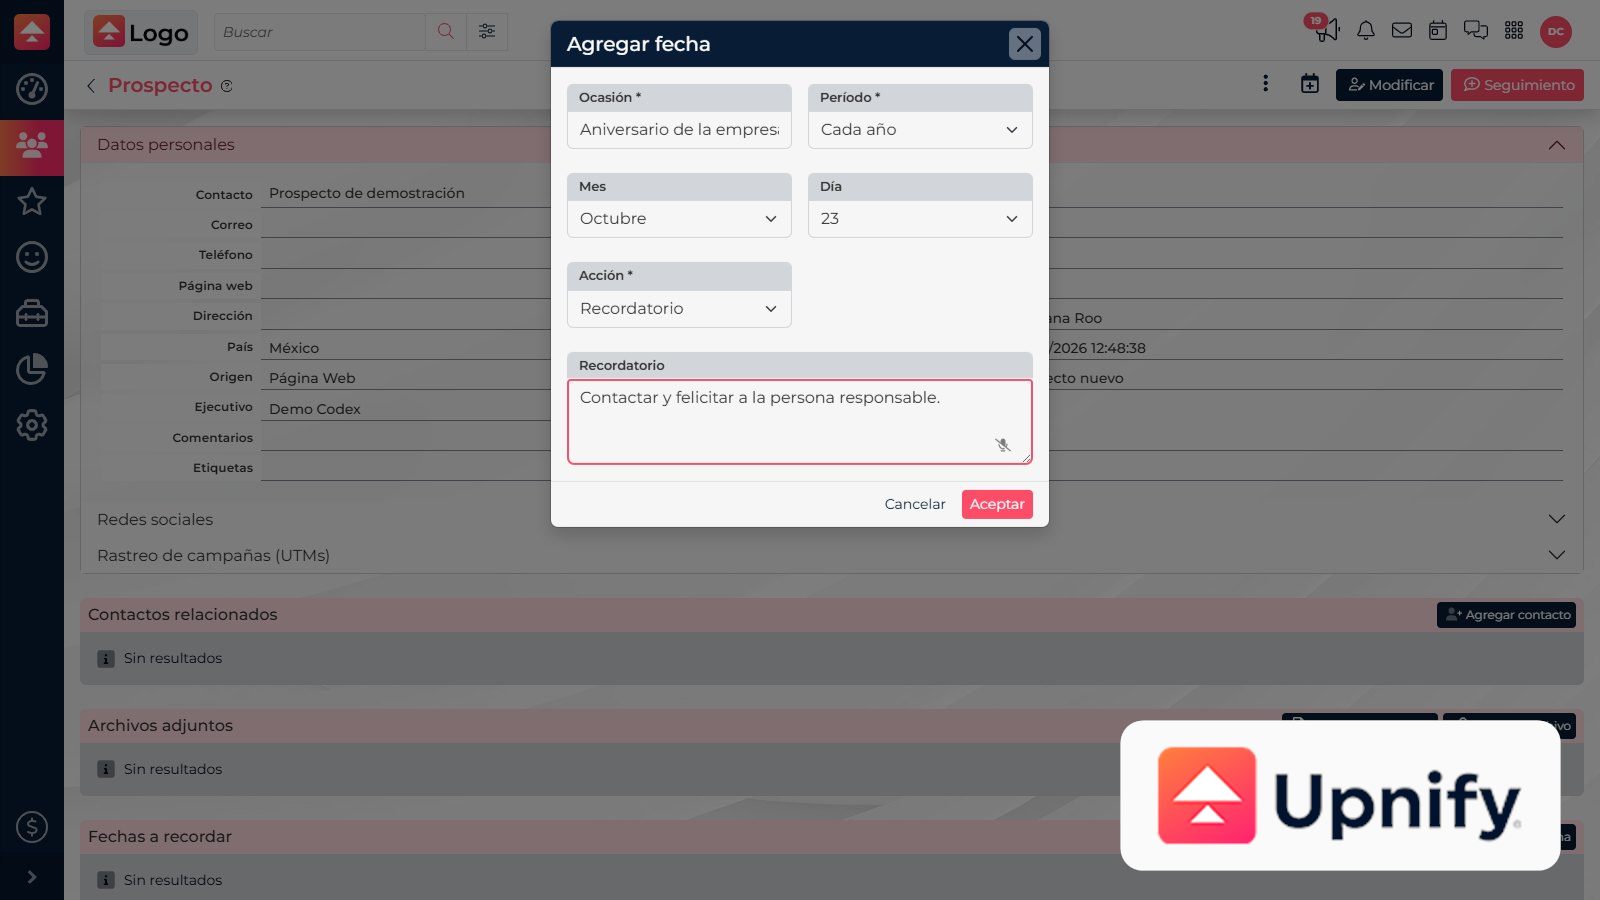This screenshot has height=900, width=1600.
Task: Open the settings gear icon in sidebar
Action: tap(32, 425)
